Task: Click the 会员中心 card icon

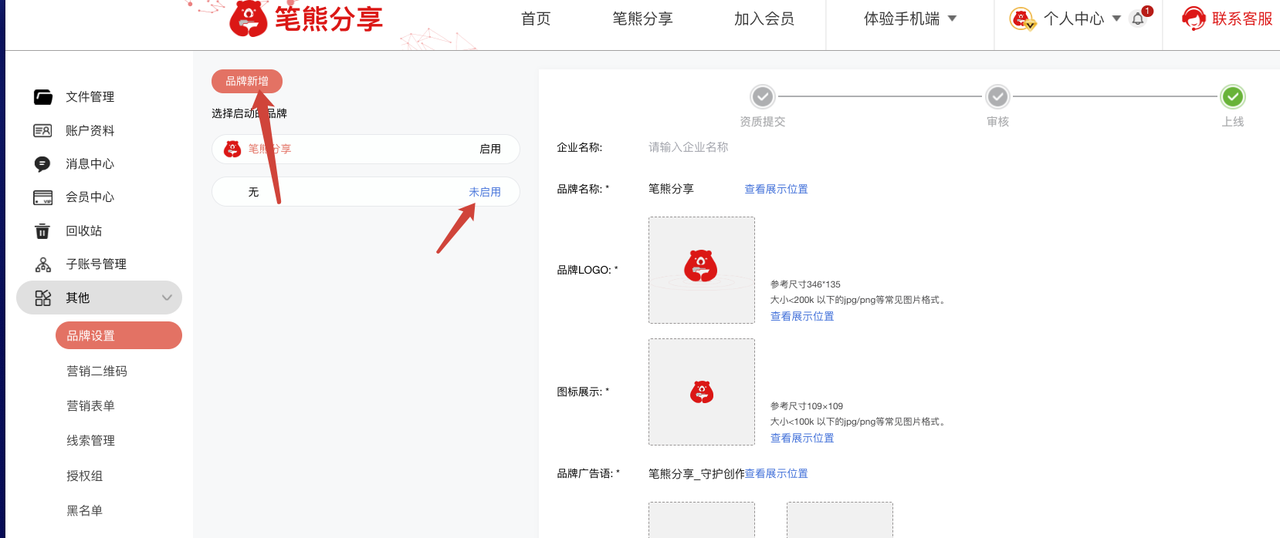Action: coord(43,197)
